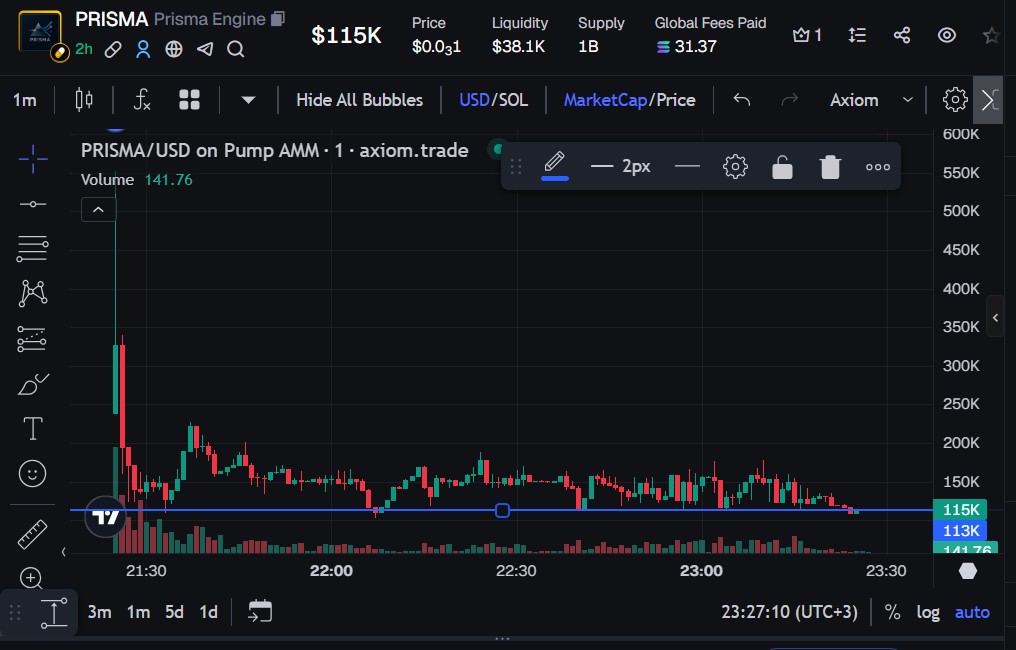1016x650 pixels.
Task: Select the crosshair cursor tool
Action: point(32,159)
